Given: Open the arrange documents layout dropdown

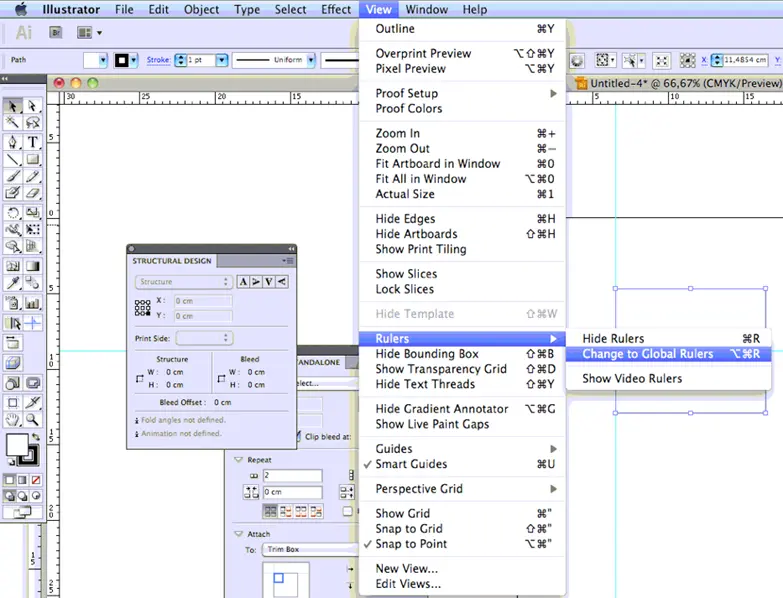Looking at the screenshot, I should coord(89,33).
